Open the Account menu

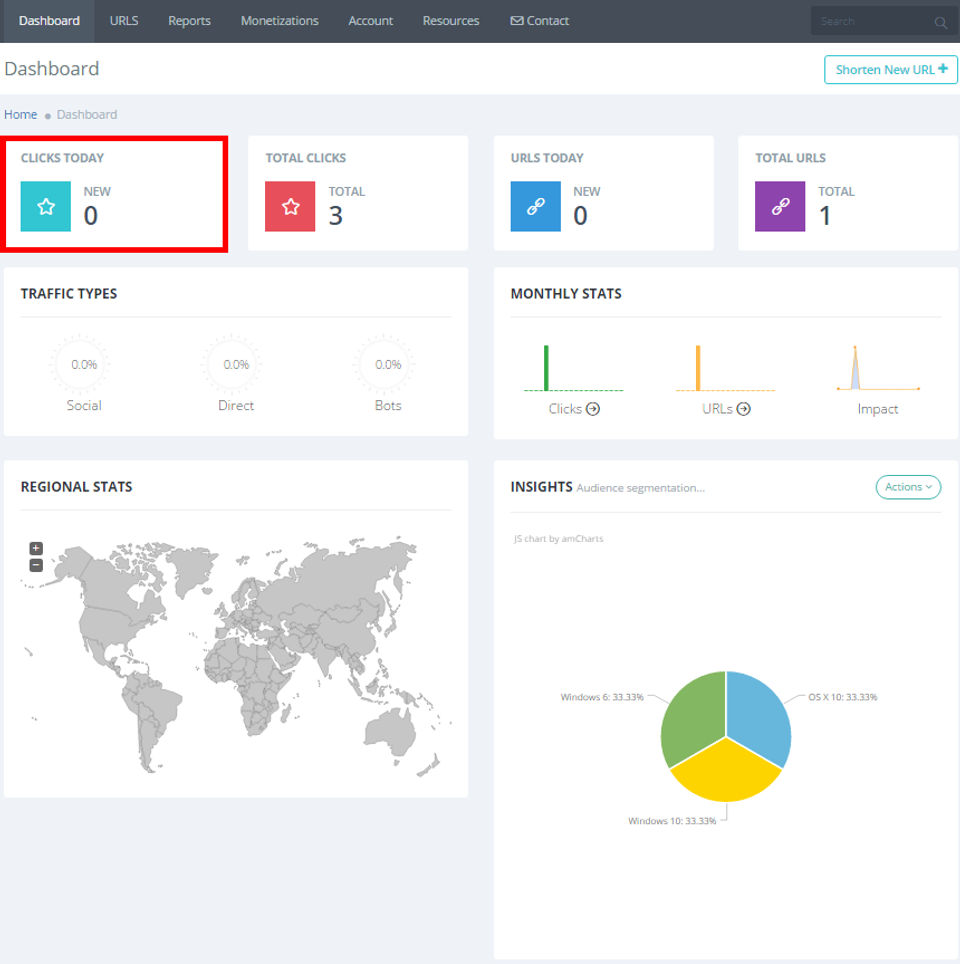point(370,21)
